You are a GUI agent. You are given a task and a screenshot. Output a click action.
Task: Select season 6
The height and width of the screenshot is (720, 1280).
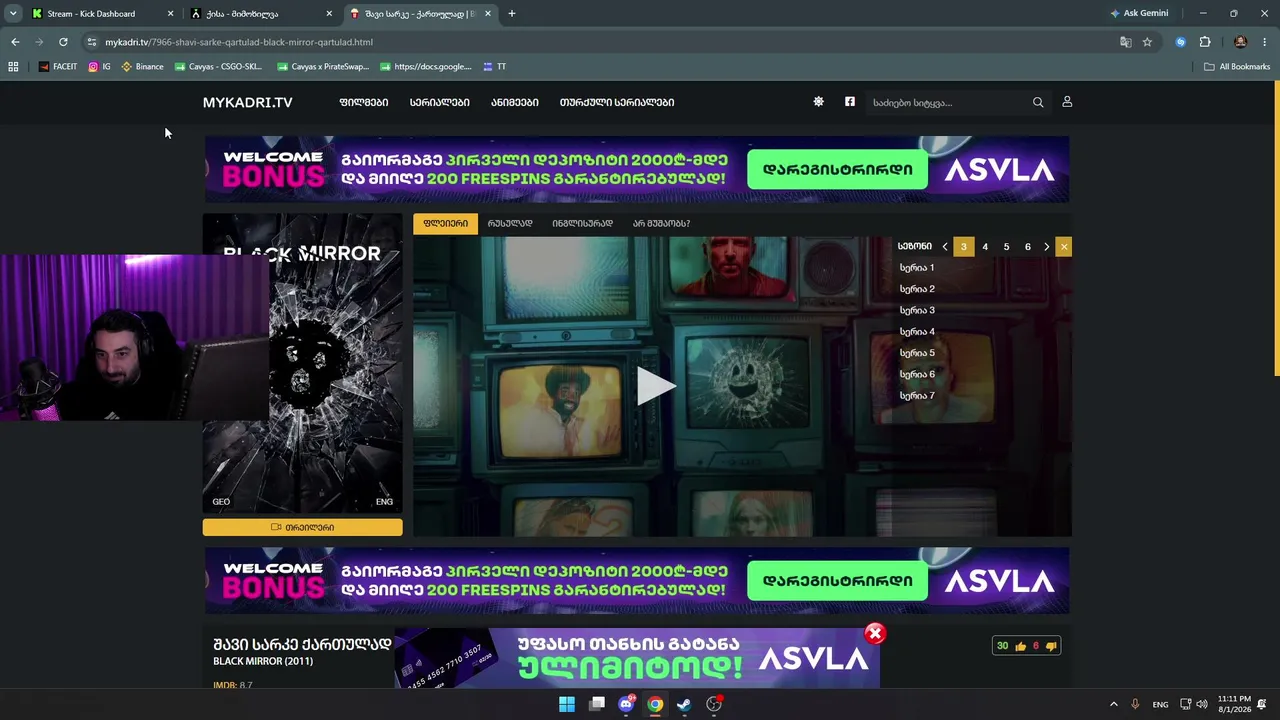pyautogui.click(x=1027, y=247)
